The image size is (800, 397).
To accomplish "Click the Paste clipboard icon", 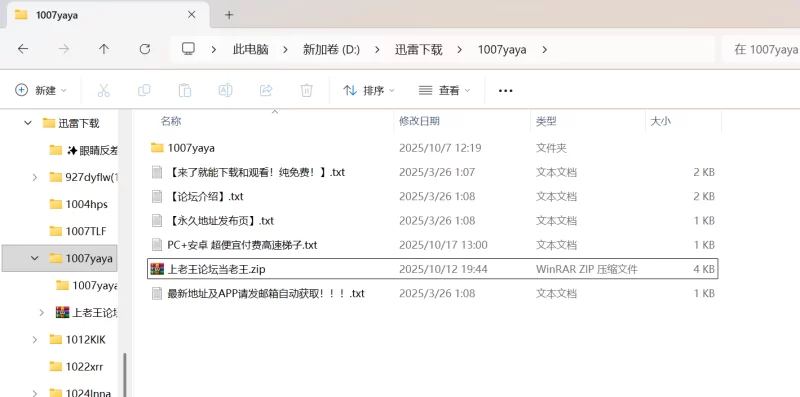I will [185, 90].
